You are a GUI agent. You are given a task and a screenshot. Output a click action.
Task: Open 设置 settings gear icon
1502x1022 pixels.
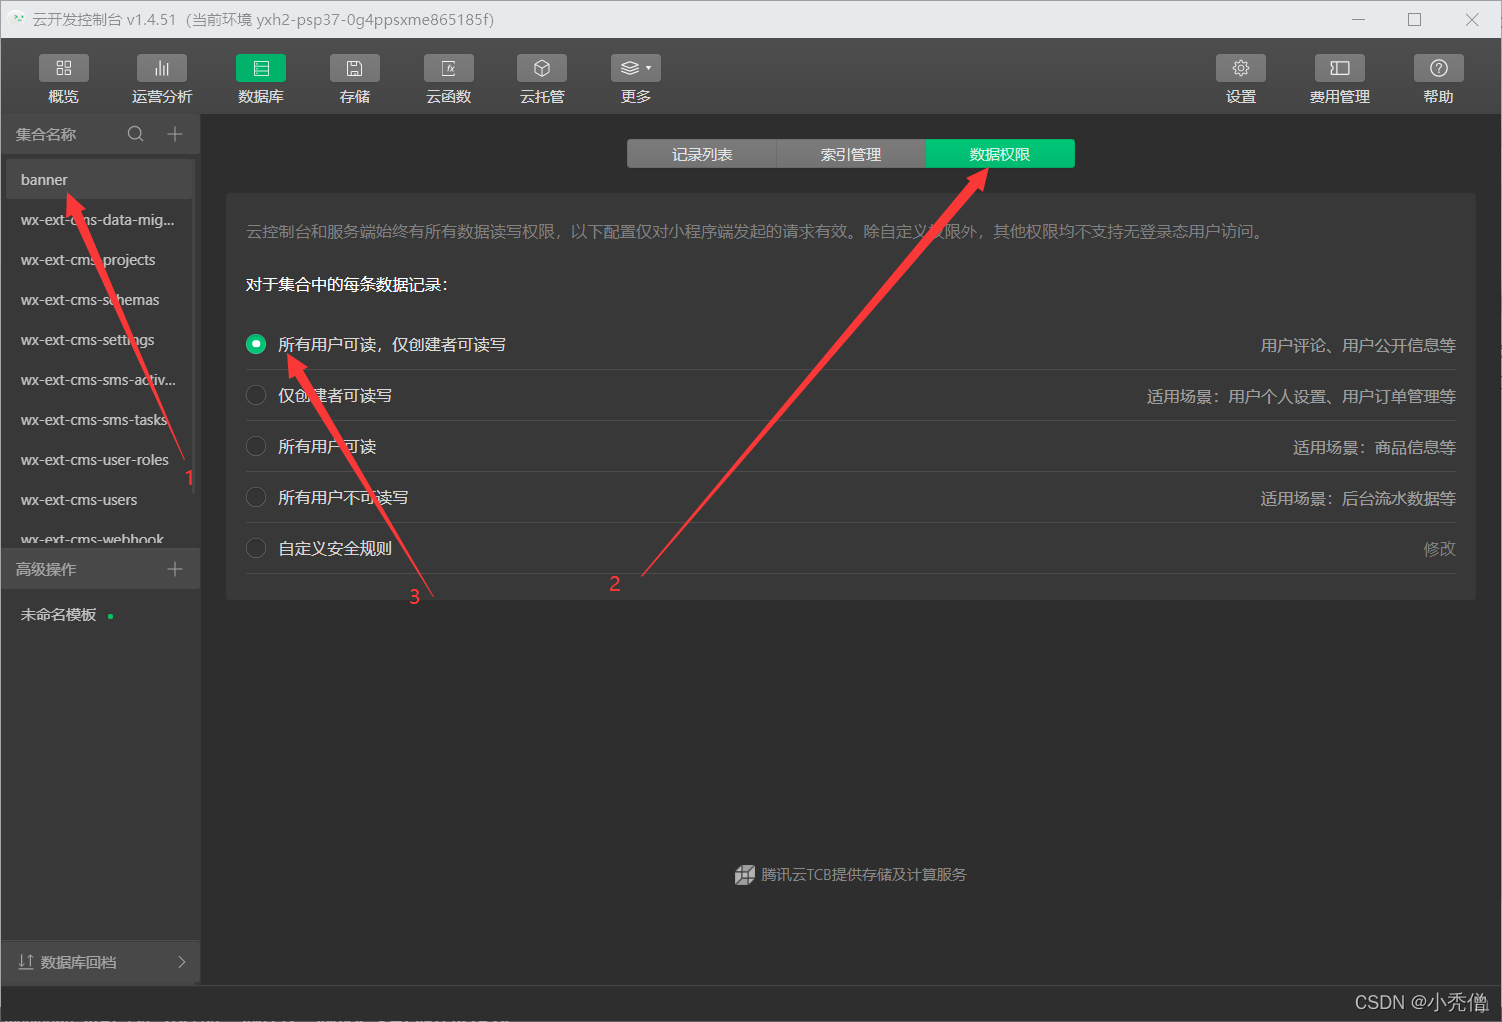(x=1241, y=68)
